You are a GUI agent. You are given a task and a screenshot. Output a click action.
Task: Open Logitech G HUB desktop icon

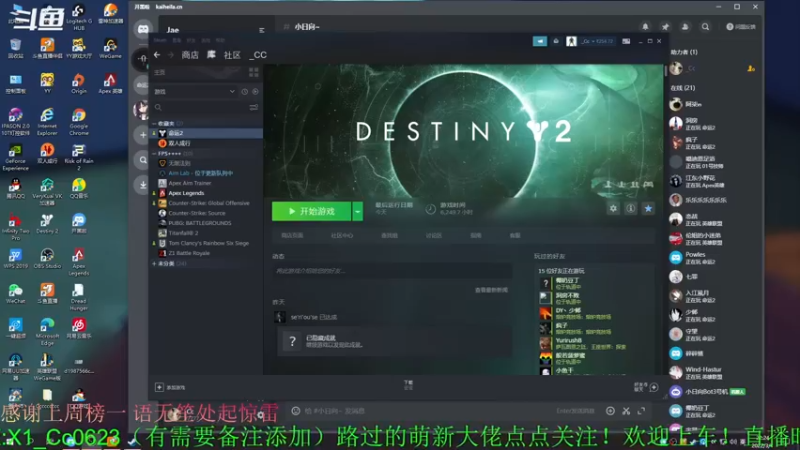(79, 17)
